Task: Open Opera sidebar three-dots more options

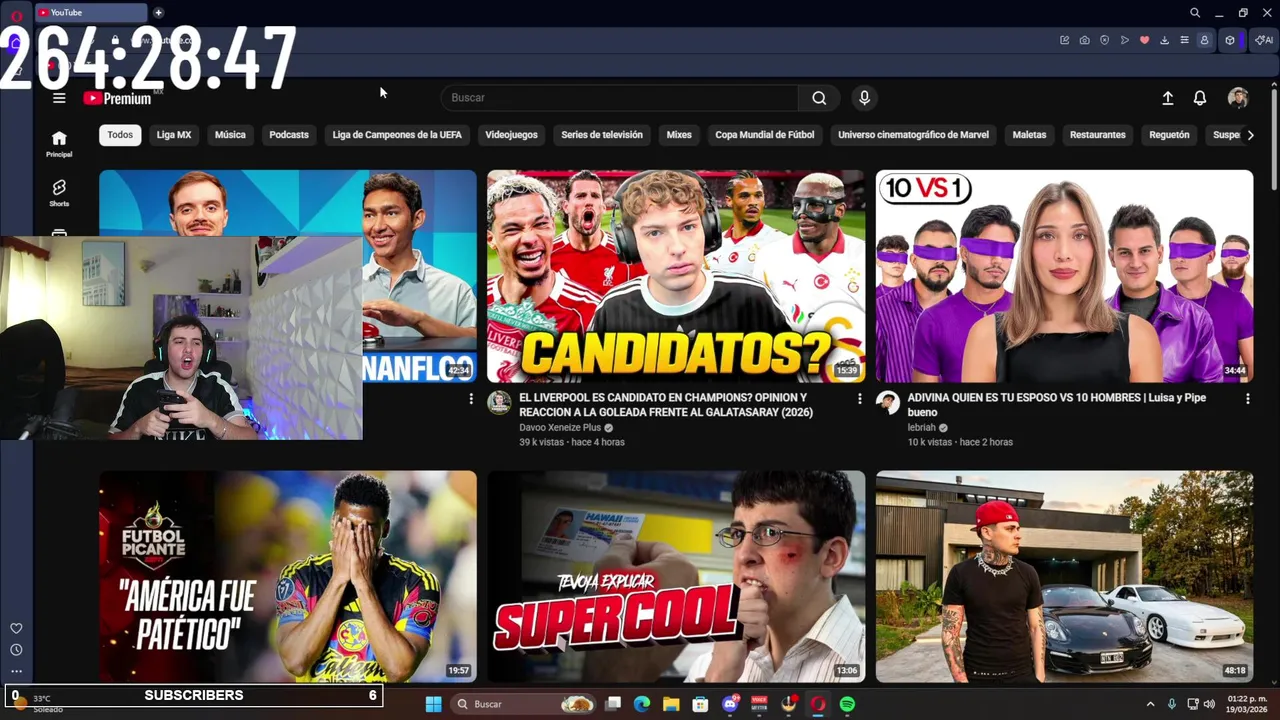Action: [x=16, y=671]
